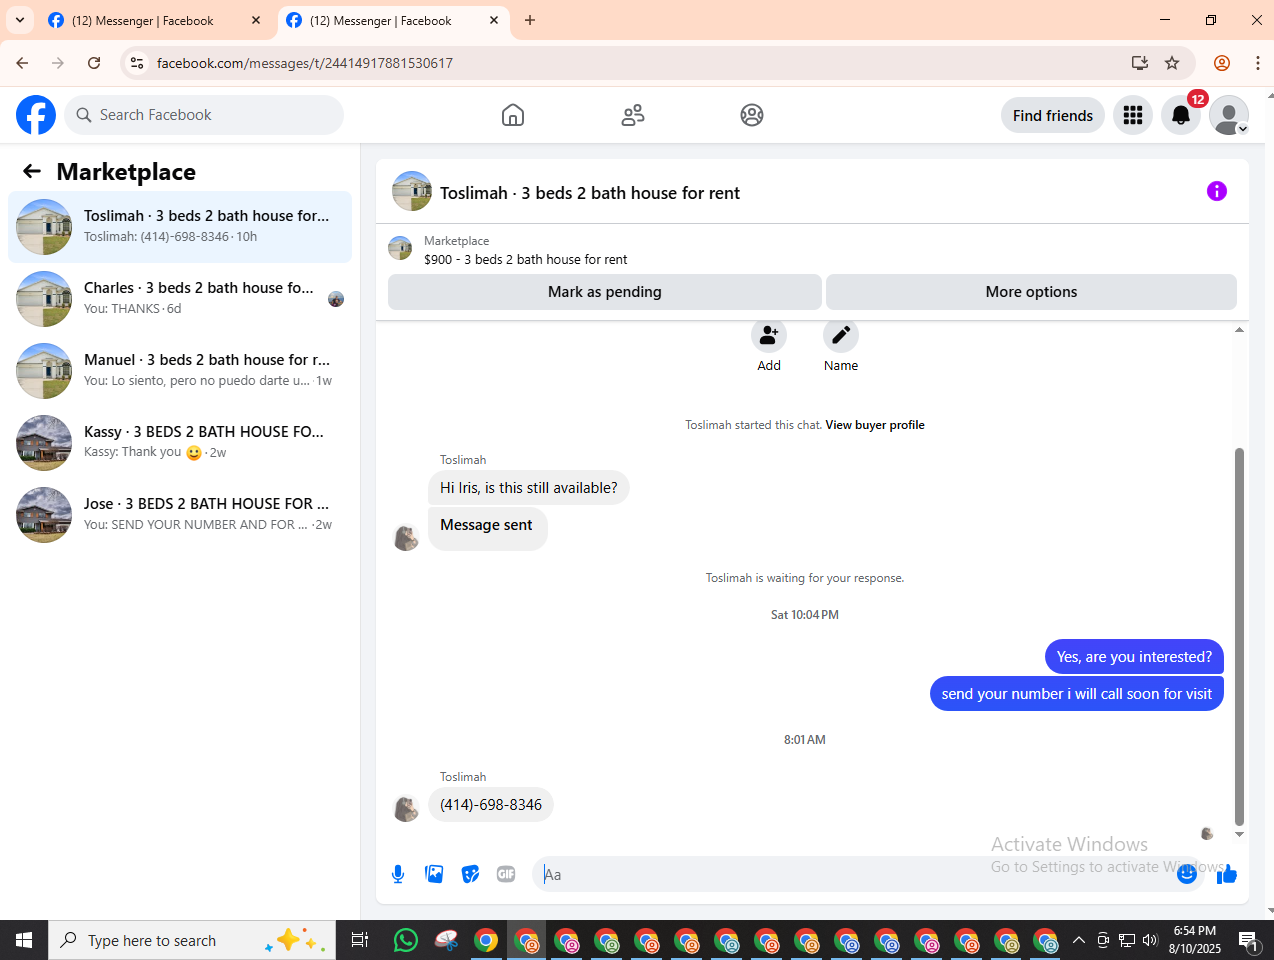Open the Manuel conversation

tap(180, 371)
